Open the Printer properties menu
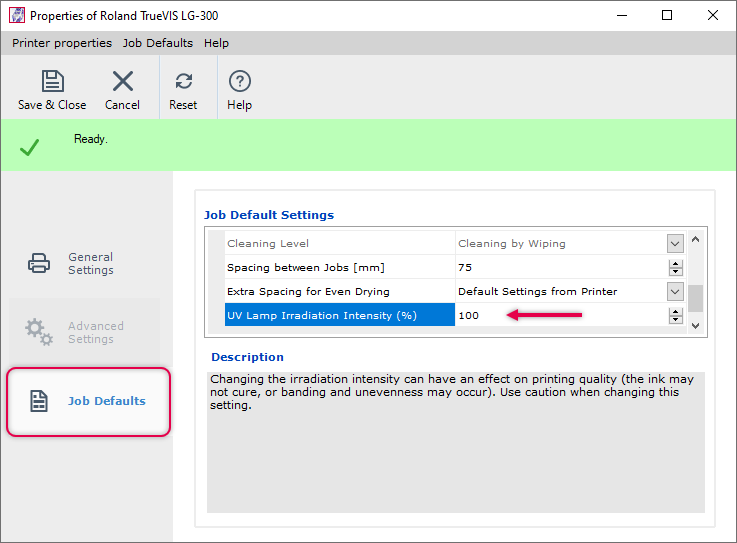This screenshot has height=543, width=737. tap(62, 43)
